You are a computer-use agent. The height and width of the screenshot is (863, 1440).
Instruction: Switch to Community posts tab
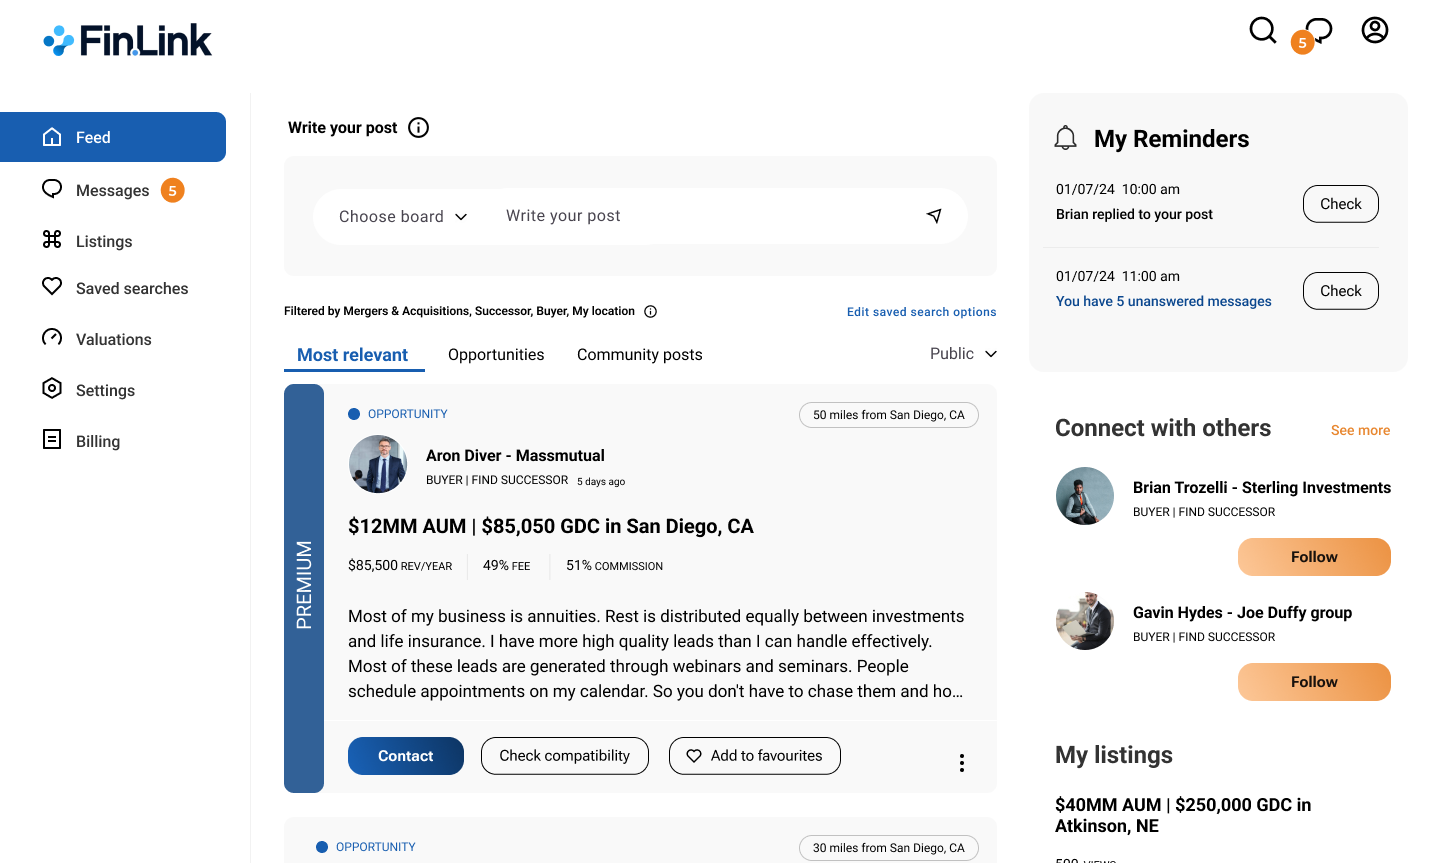pos(639,355)
